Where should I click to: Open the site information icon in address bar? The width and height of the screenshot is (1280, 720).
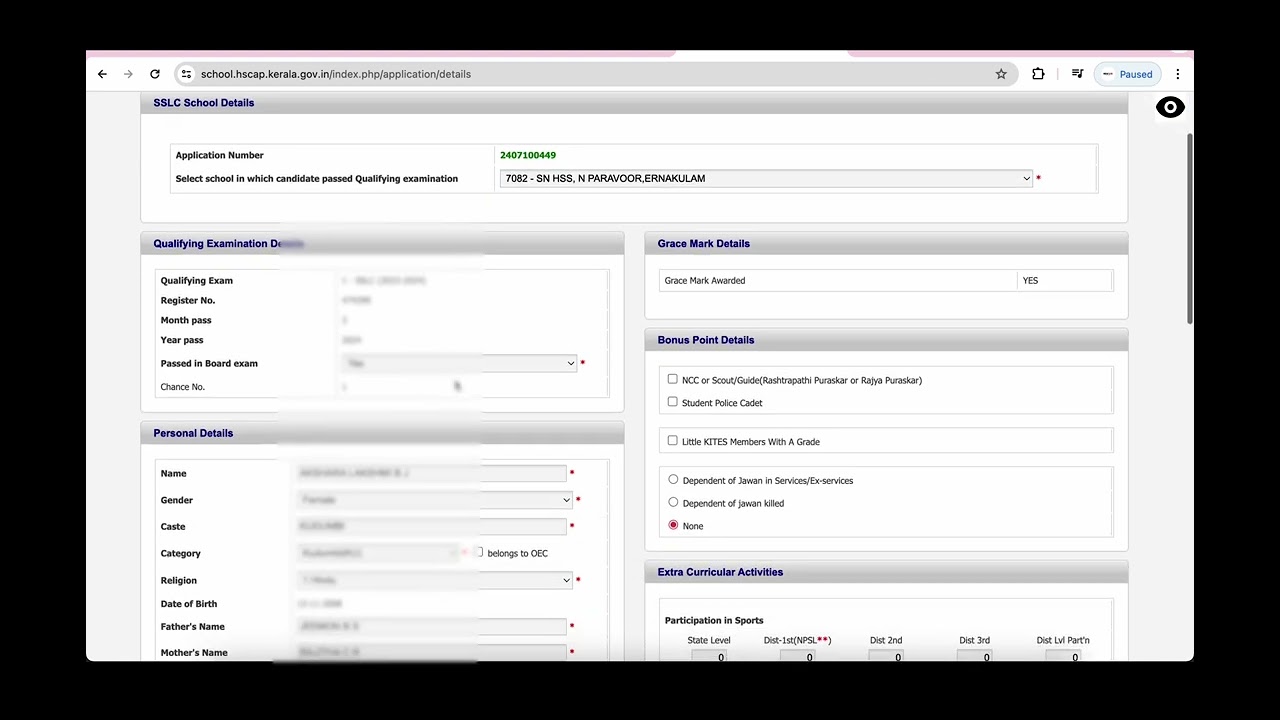[185, 74]
